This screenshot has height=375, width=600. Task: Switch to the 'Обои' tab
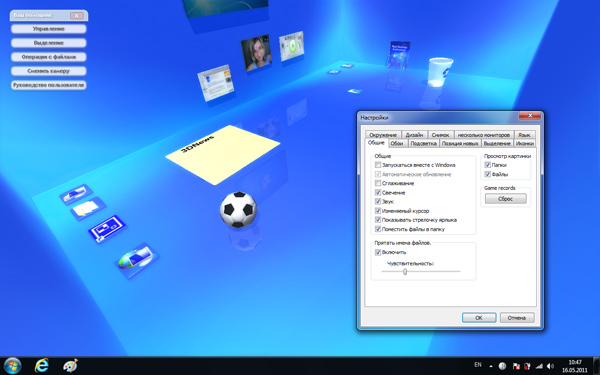pos(397,143)
